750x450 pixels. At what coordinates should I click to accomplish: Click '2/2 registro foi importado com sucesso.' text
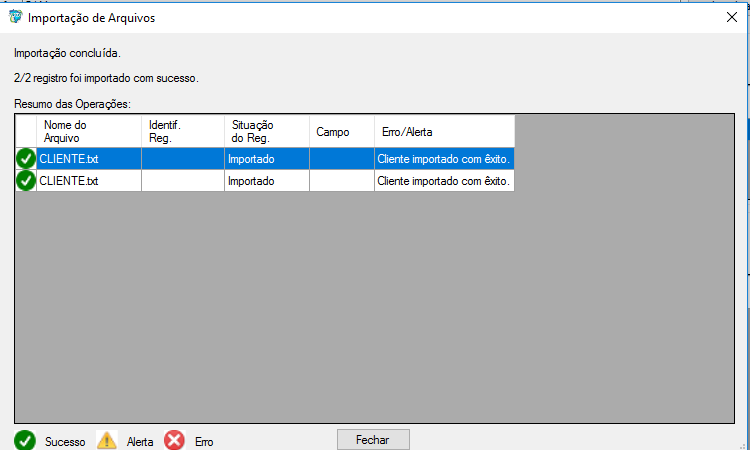(106, 78)
